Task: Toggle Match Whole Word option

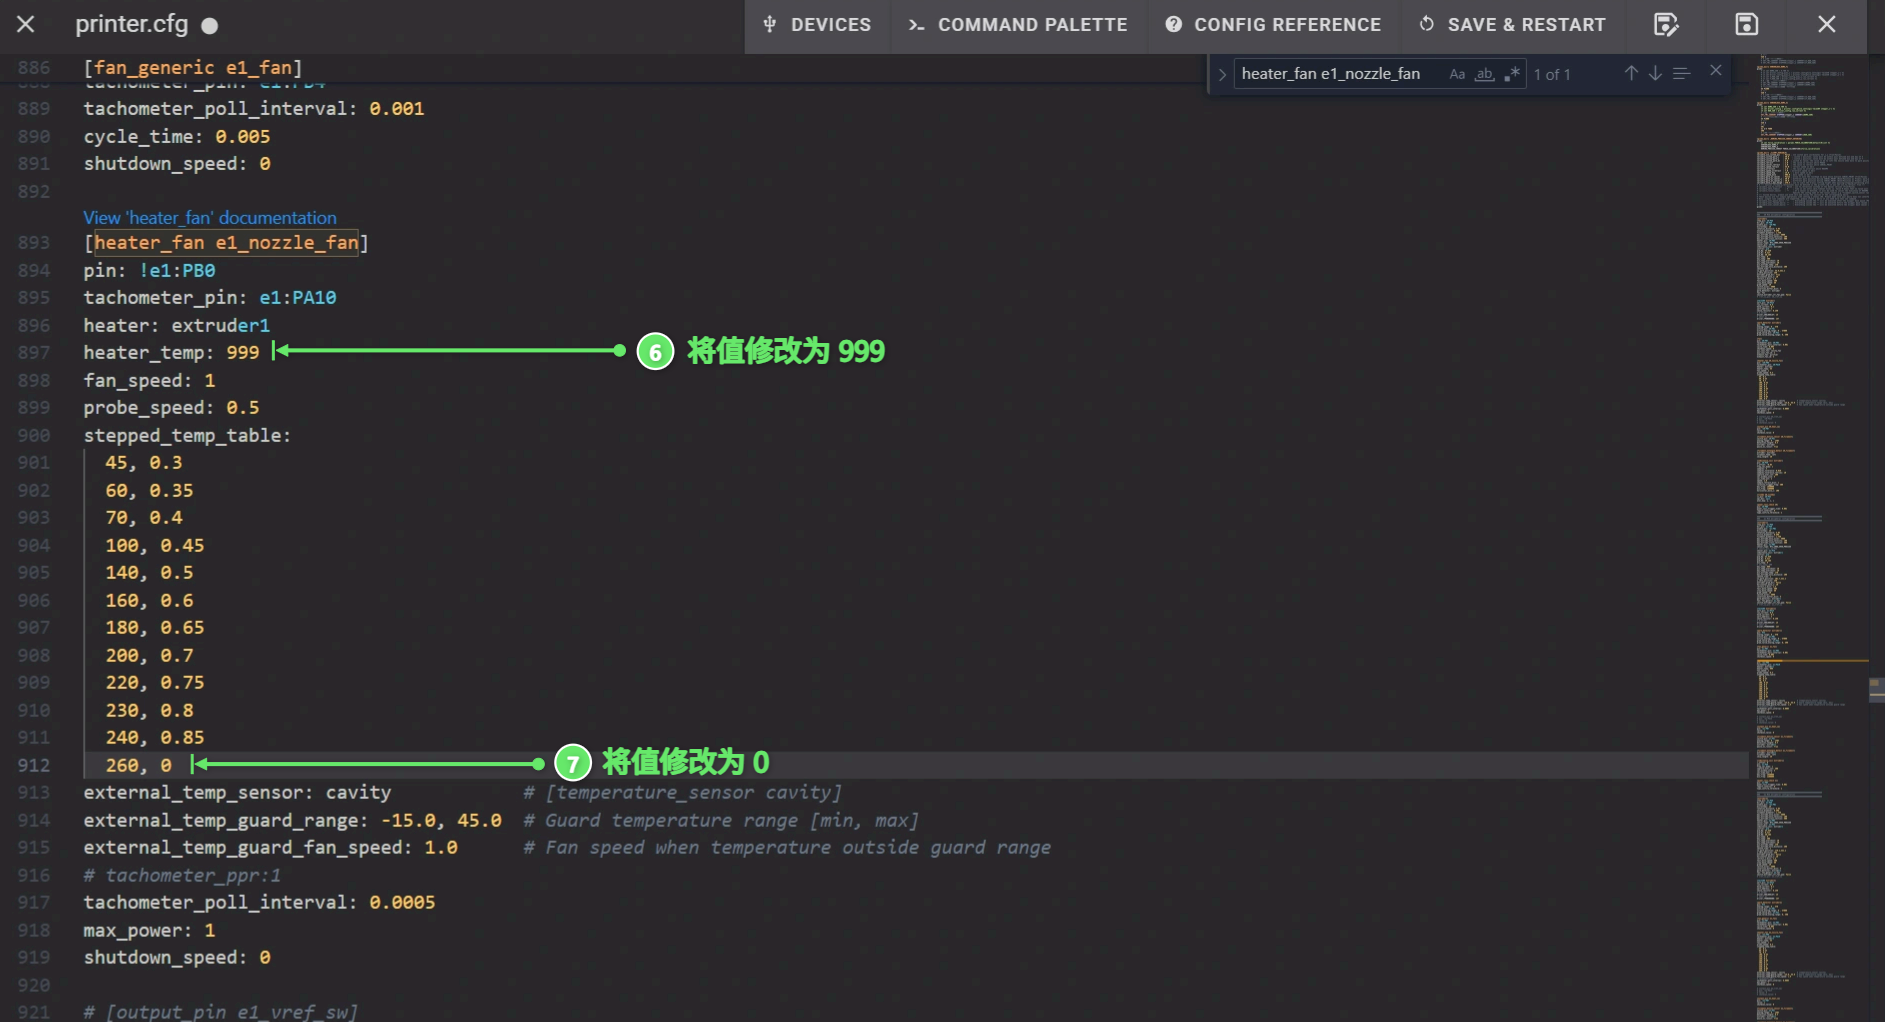Action: tap(1484, 74)
